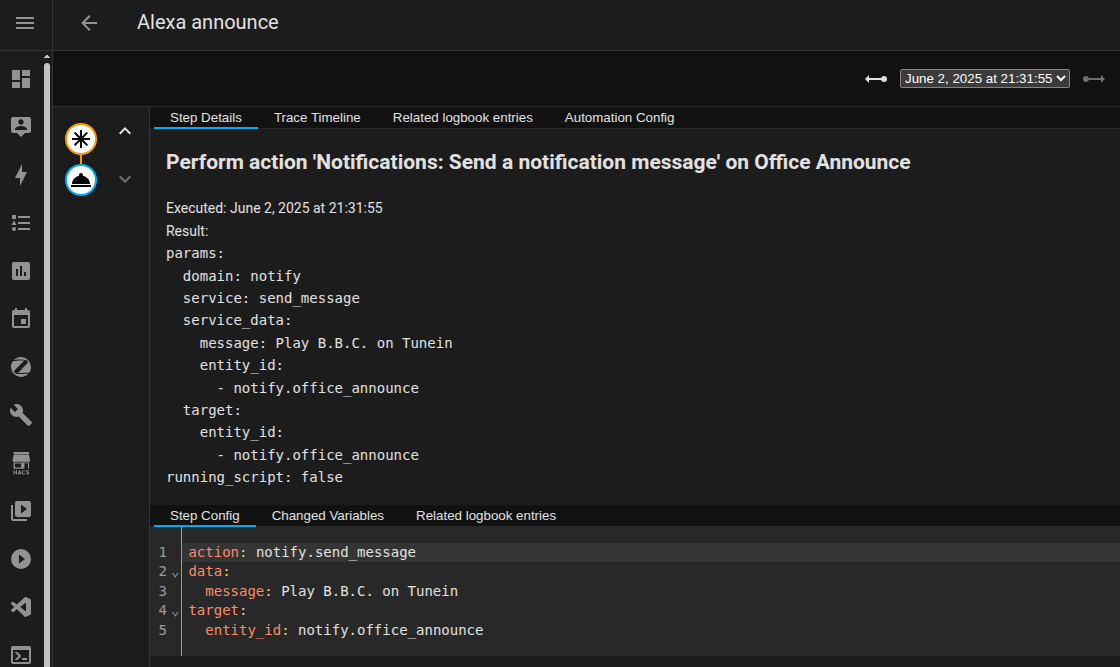Select the trigger asterisk node
The height and width of the screenshot is (667, 1120).
tap(81, 139)
